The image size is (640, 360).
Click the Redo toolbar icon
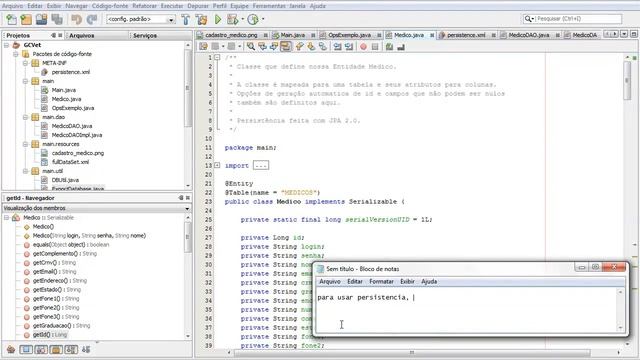[92, 19]
